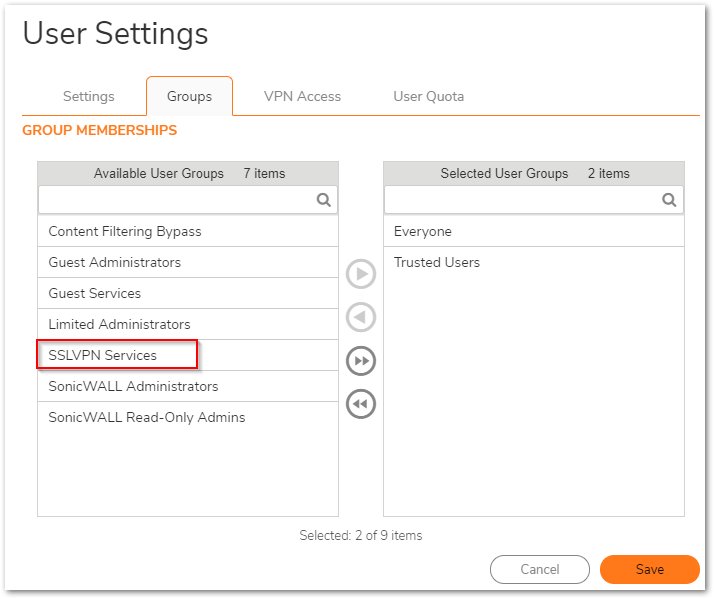This screenshot has width=714, height=599.
Task: Choose SonicWALL Read-Only Admins group
Action: (147, 417)
